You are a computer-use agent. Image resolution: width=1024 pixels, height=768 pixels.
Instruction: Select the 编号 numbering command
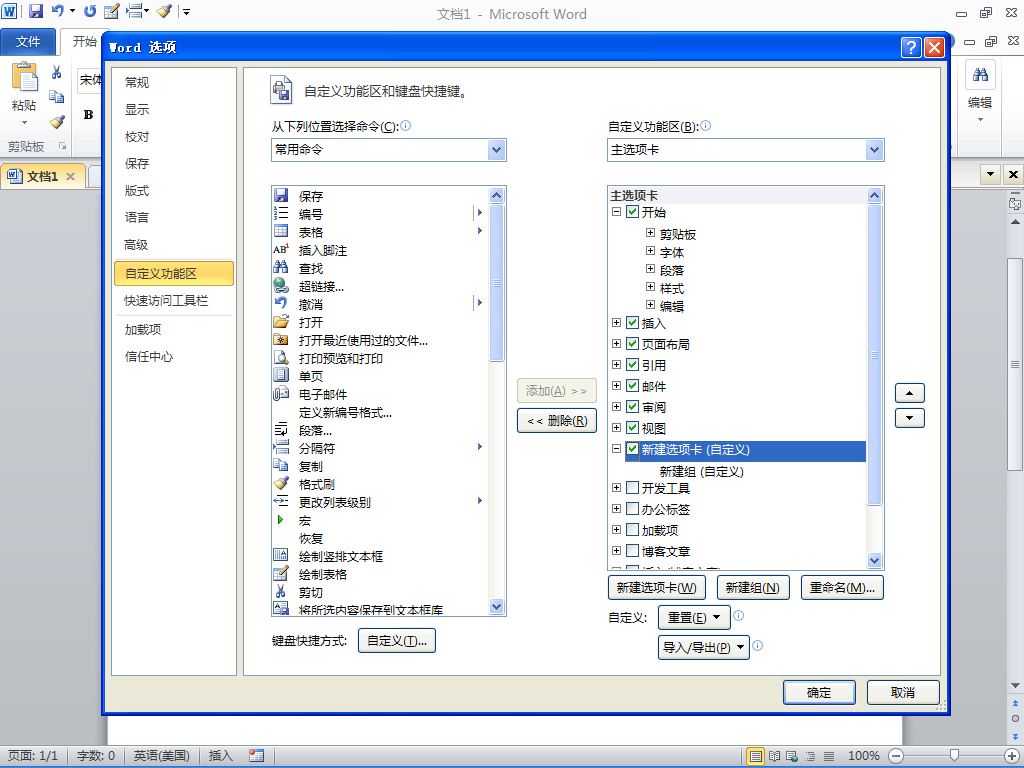pyautogui.click(x=379, y=214)
